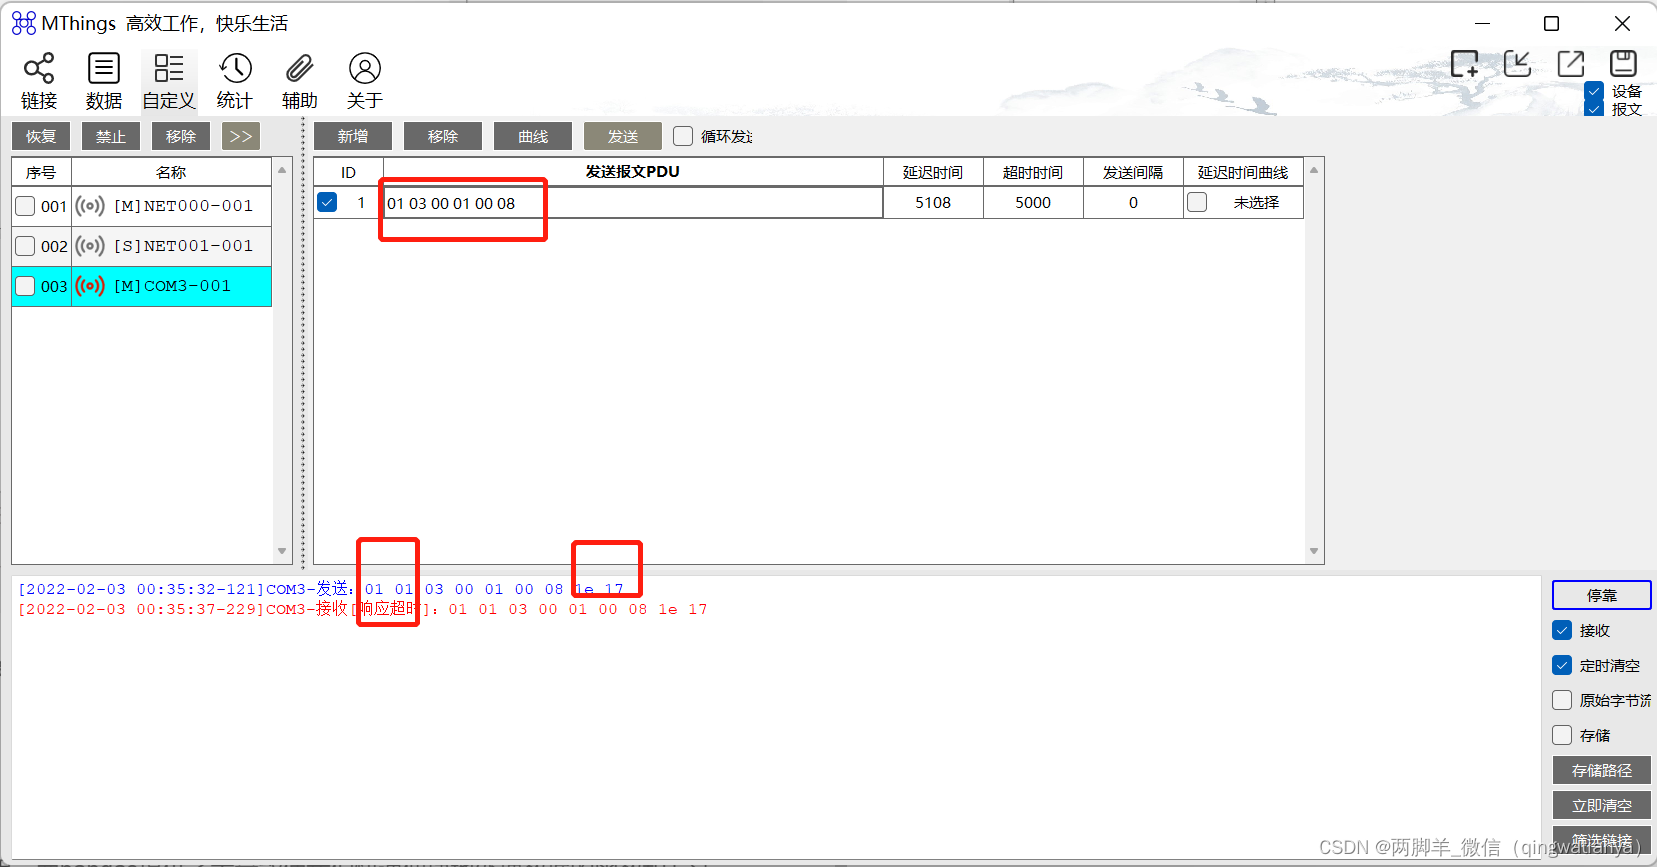The height and width of the screenshot is (867, 1657).
Task: Click the 停靠 button
Action: (1602, 595)
